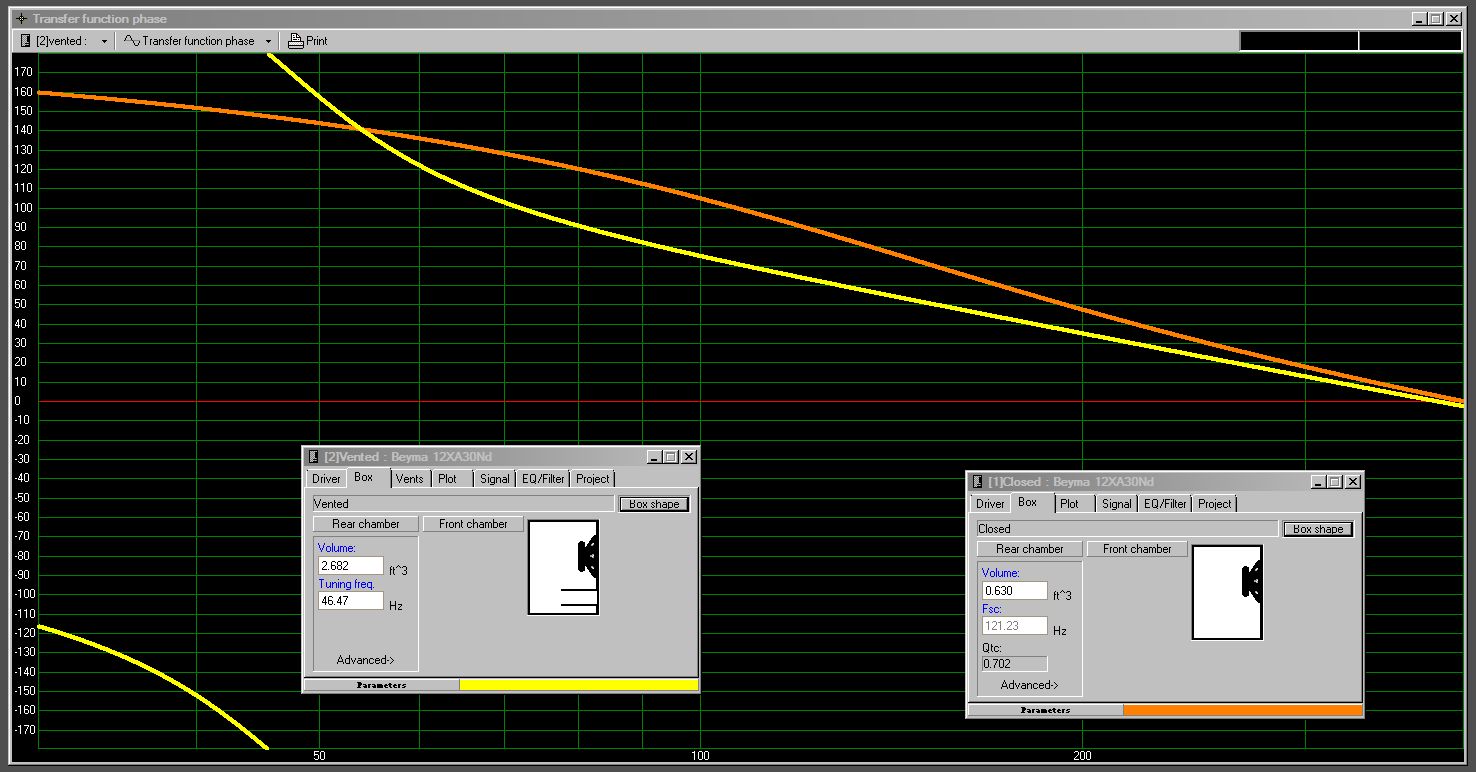Click the Qtc field showing 0.702
Viewport: 1476px width, 772px height.
1014,663
